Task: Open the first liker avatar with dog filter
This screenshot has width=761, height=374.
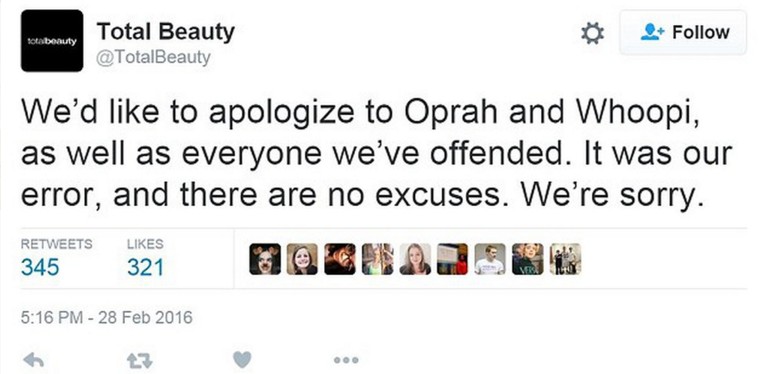Action: click(265, 259)
